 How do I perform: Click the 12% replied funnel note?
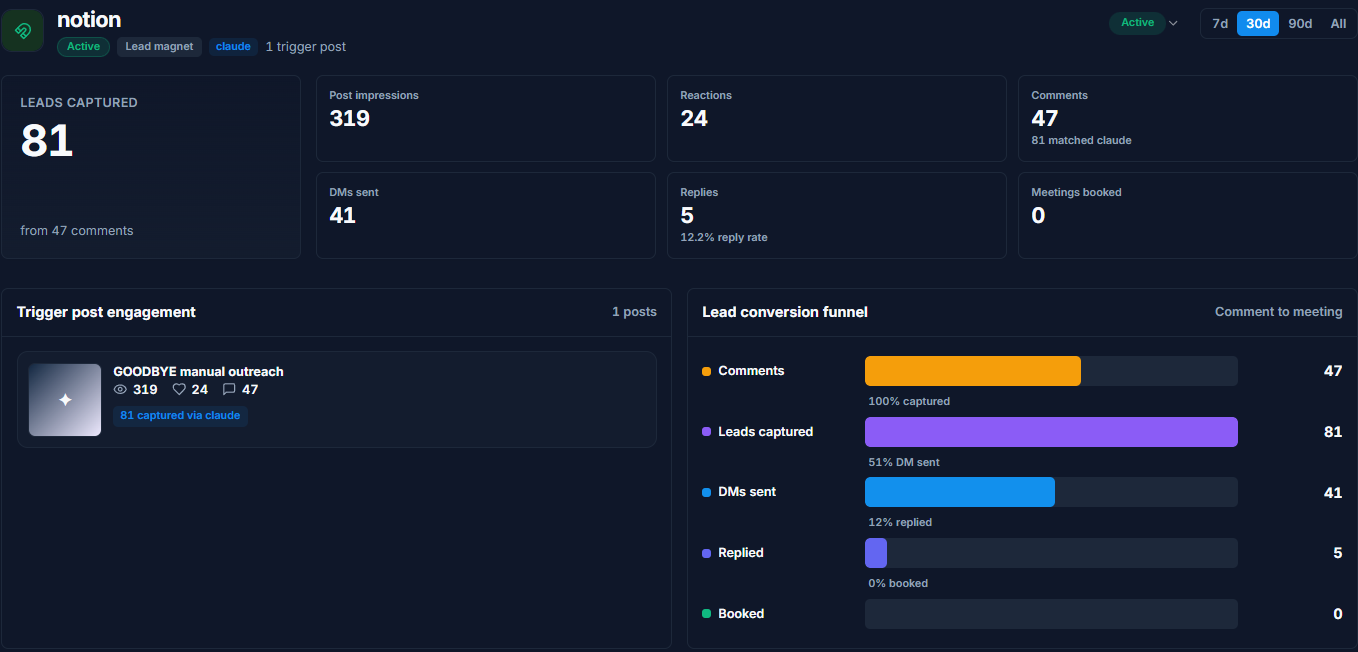coord(900,523)
